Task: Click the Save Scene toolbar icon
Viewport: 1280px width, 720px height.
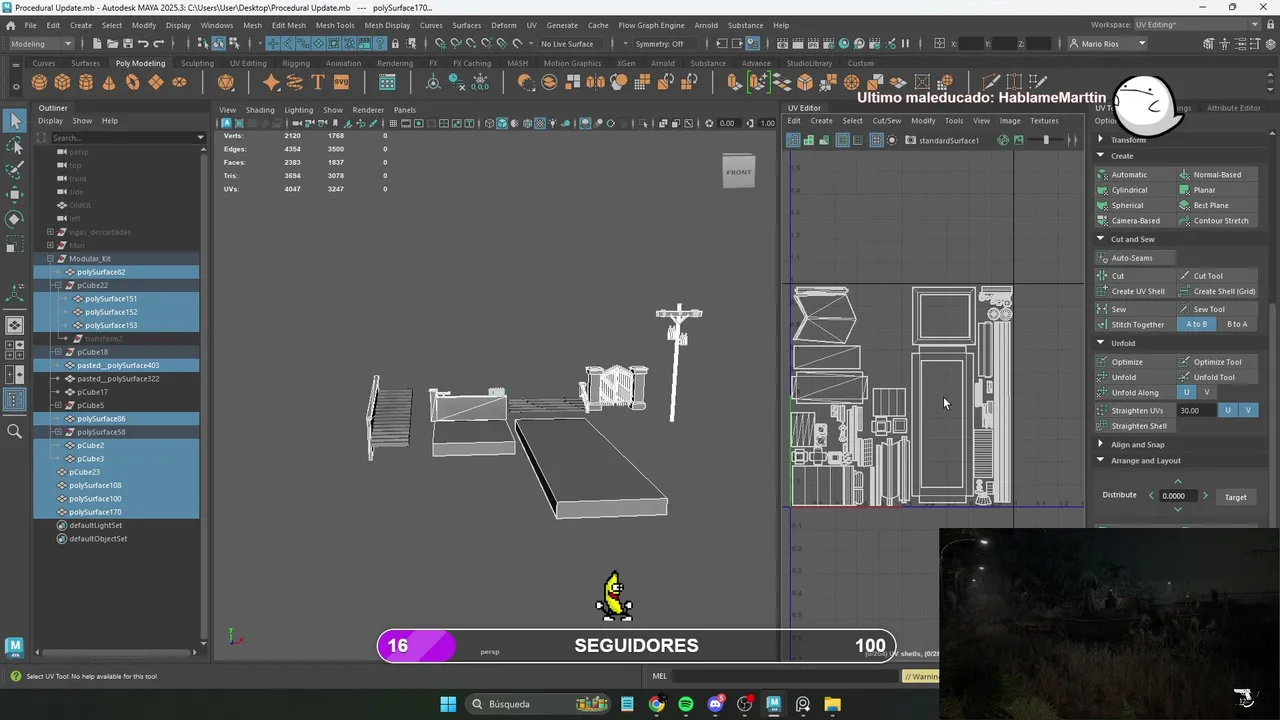Action: point(127,43)
